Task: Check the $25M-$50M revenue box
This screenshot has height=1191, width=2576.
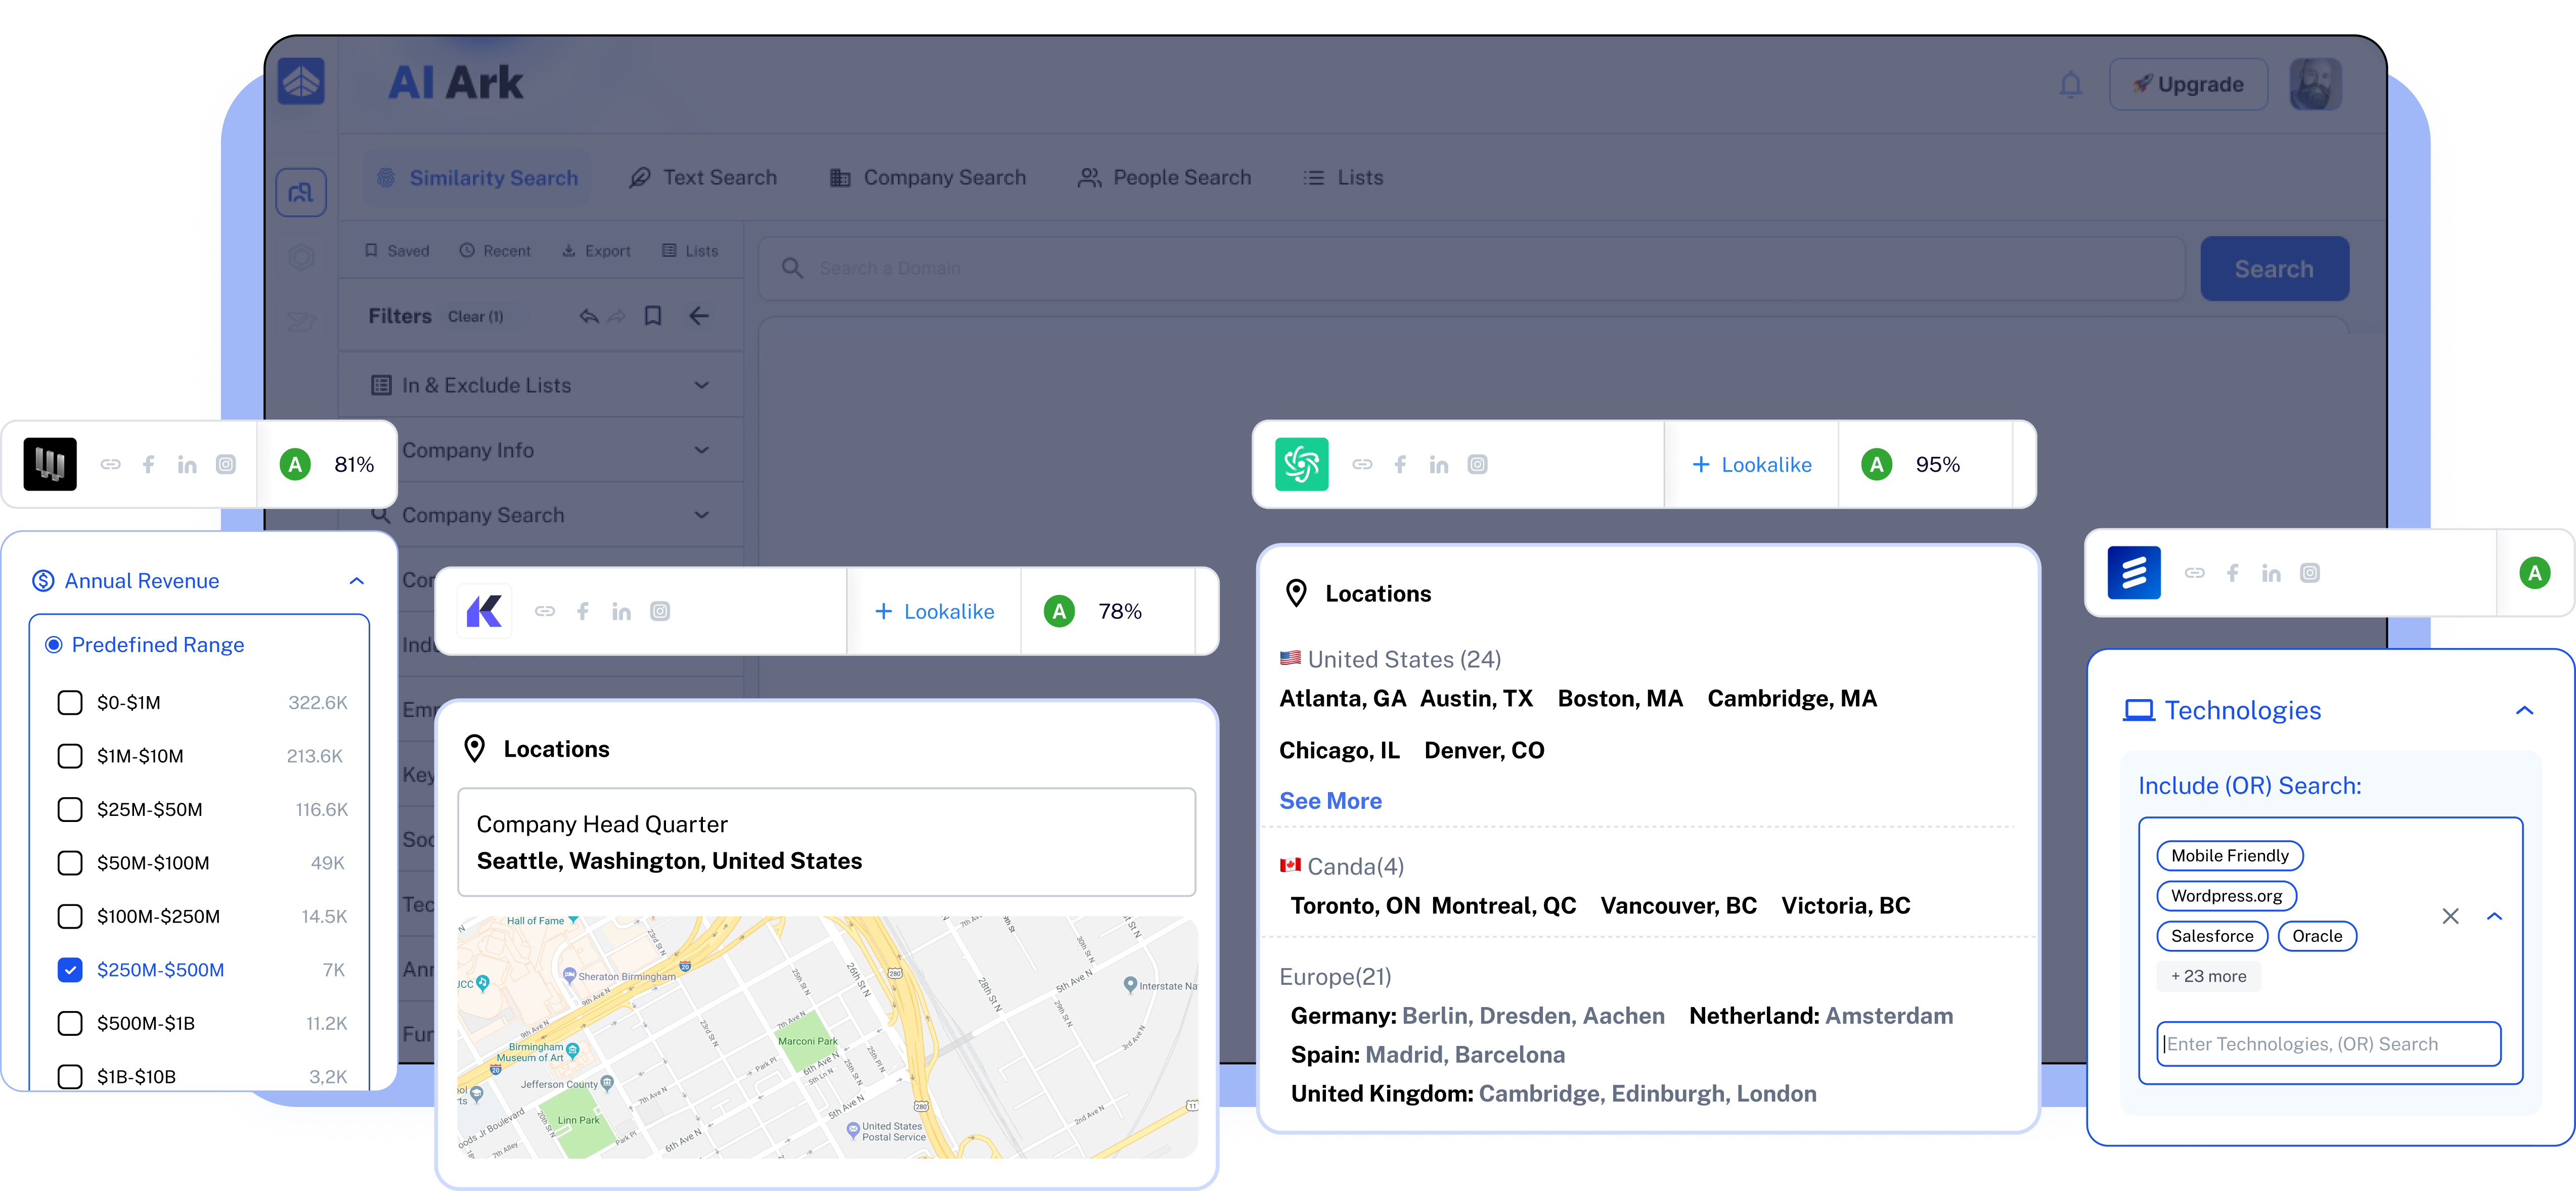Action: point(70,810)
